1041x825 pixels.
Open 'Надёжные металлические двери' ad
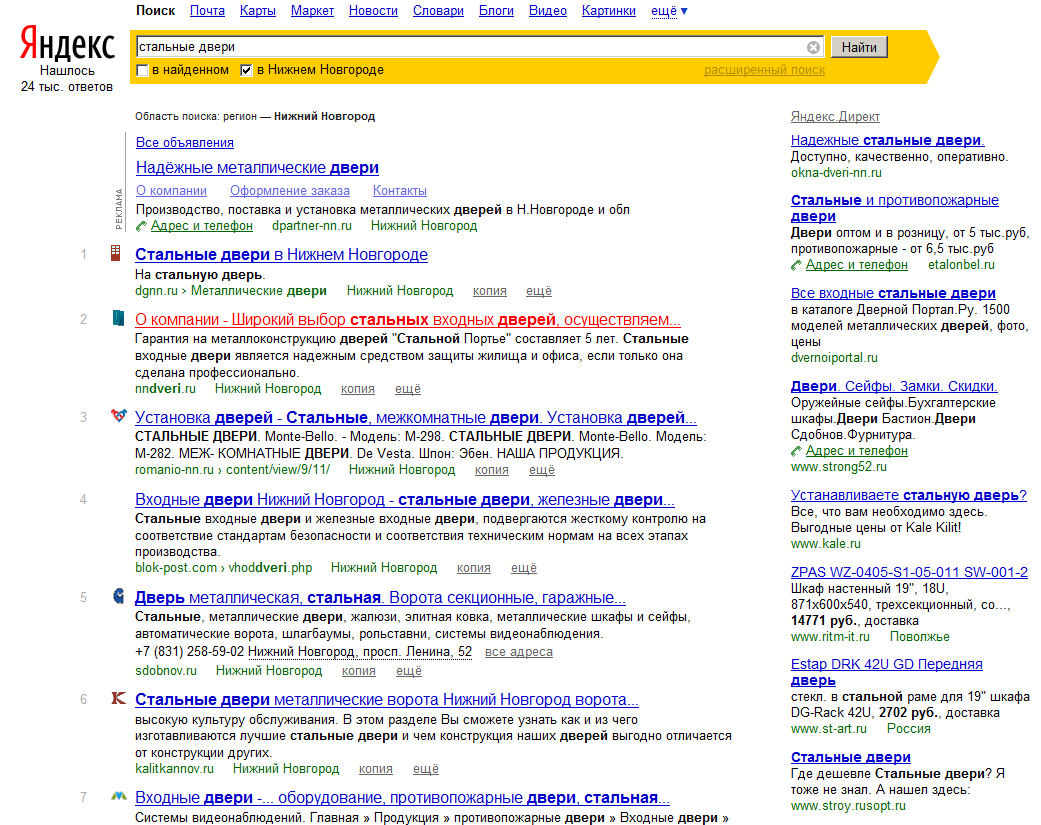[x=258, y=168]
